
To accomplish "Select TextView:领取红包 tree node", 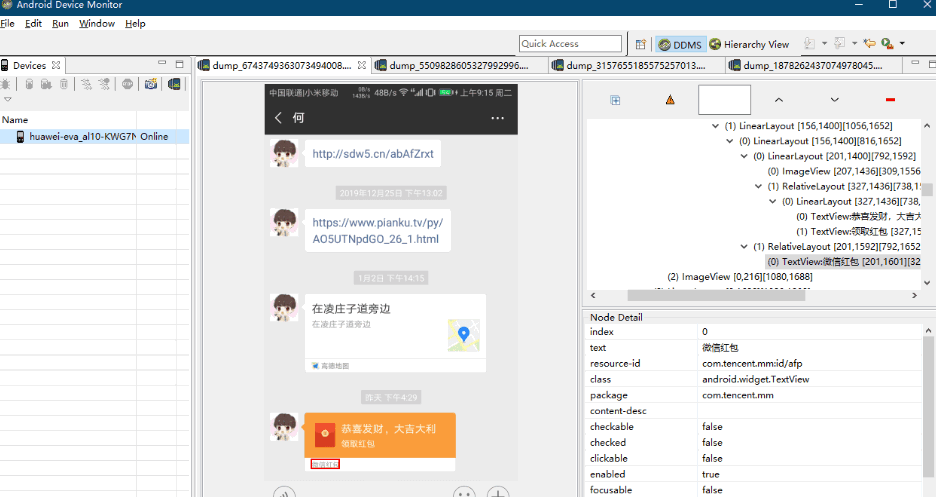I will 858,231.
